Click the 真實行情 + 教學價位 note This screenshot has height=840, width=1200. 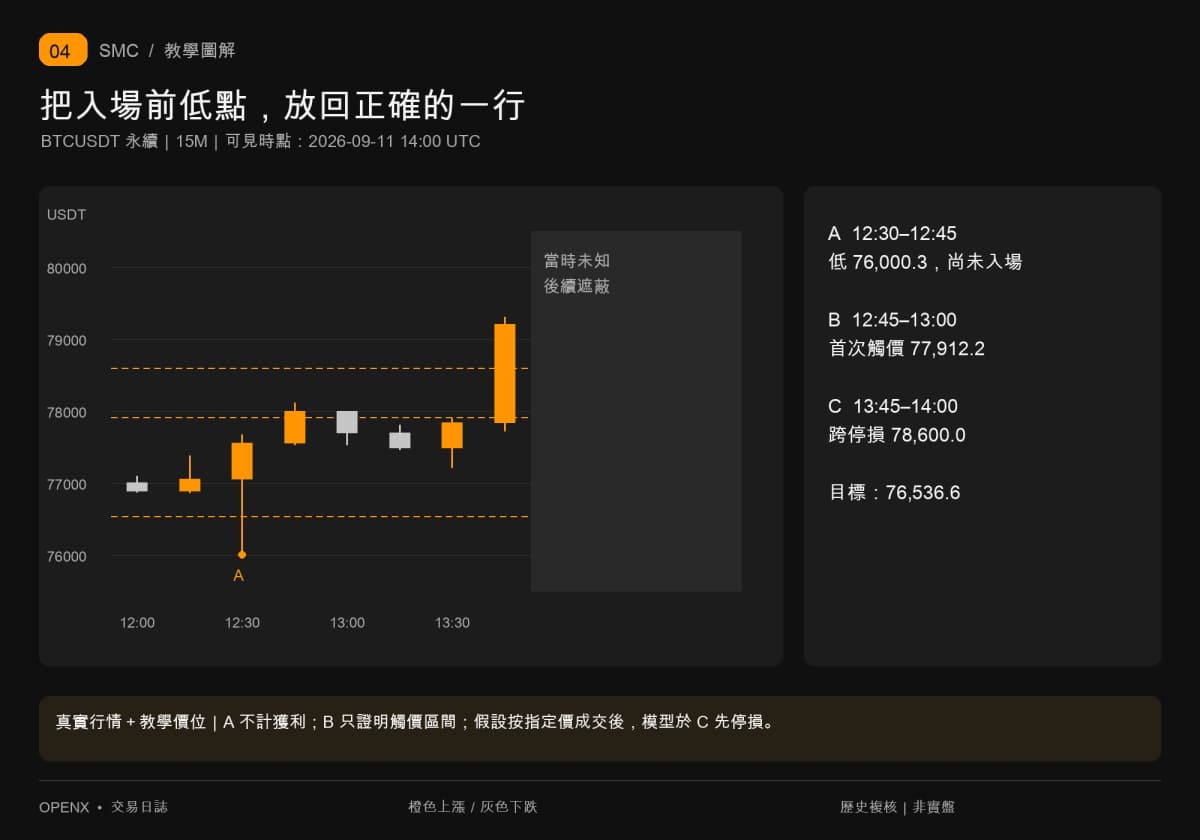(415, 722)
